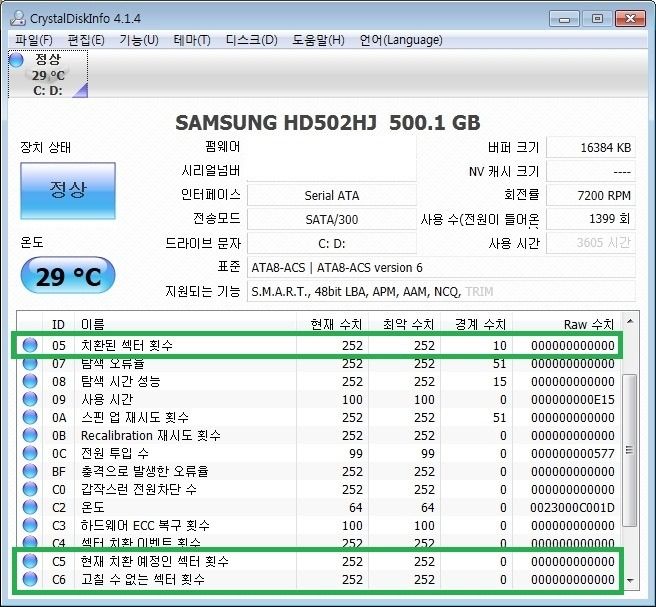656x607 pixels.
Task: Click the SATA/300 transfer mode field
Action: (332, 219)
